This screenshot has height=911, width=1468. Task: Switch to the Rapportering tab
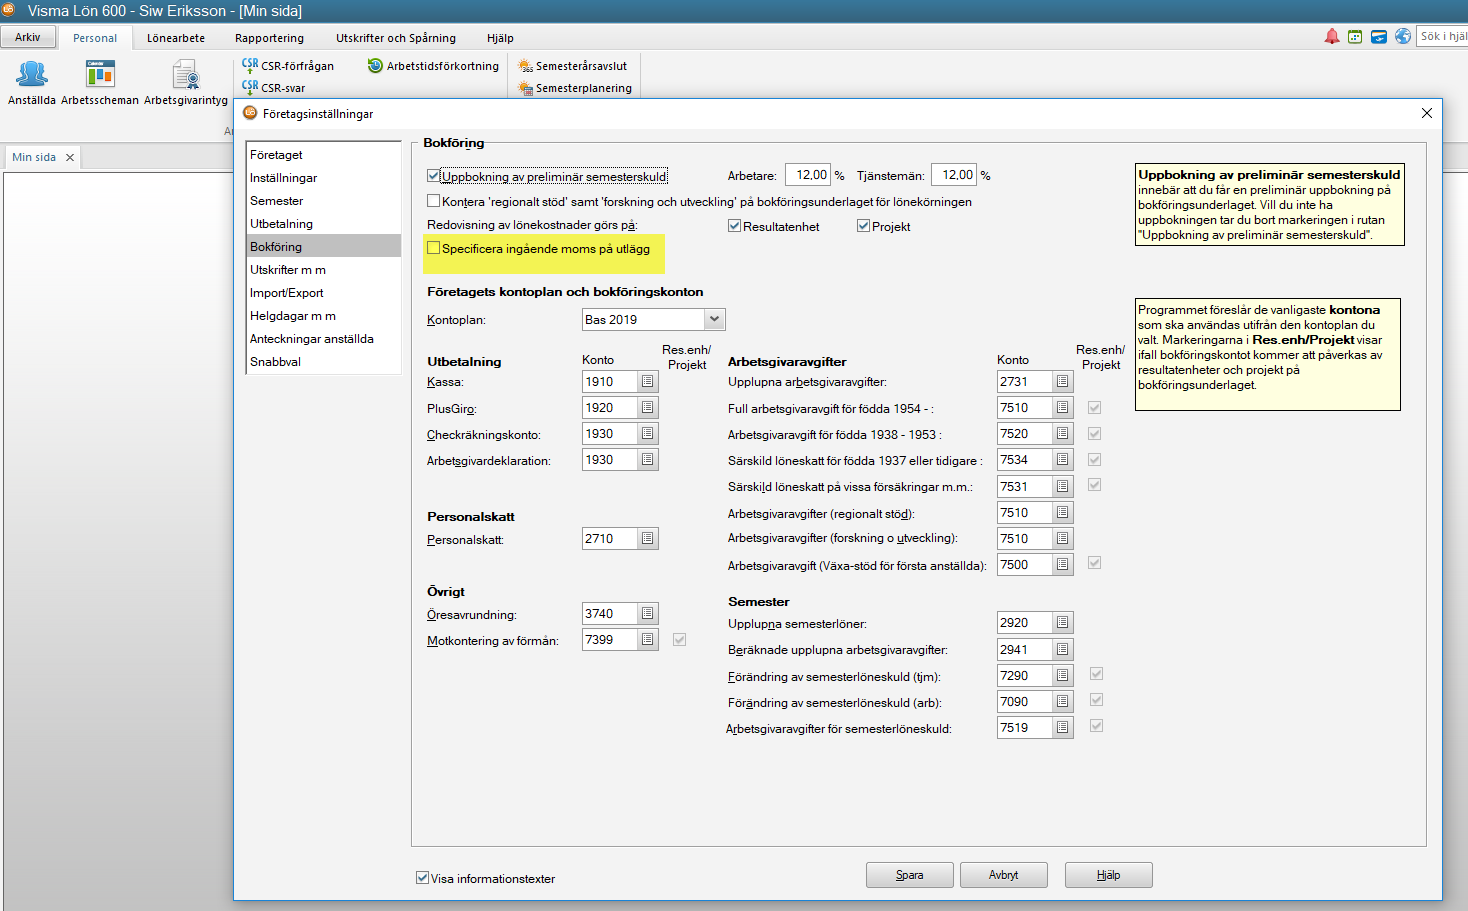[x=270, y=38]
